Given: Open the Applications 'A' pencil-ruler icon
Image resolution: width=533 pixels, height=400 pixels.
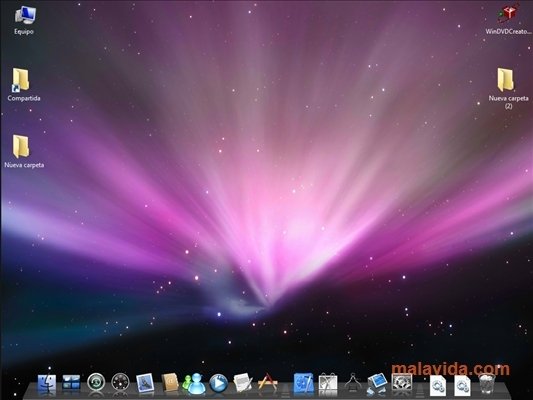Looking at the screenshot, I should click(268, 382).
